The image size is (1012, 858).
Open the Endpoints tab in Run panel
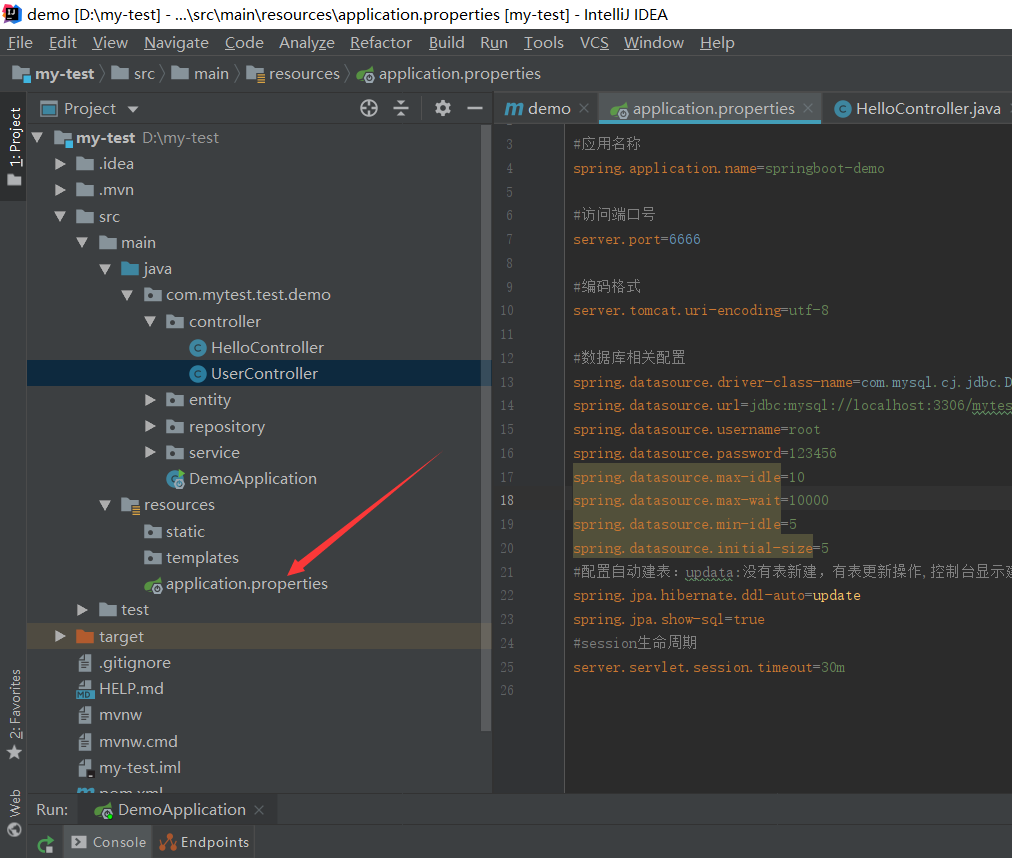pyautogui.click(x=204, y=842)
